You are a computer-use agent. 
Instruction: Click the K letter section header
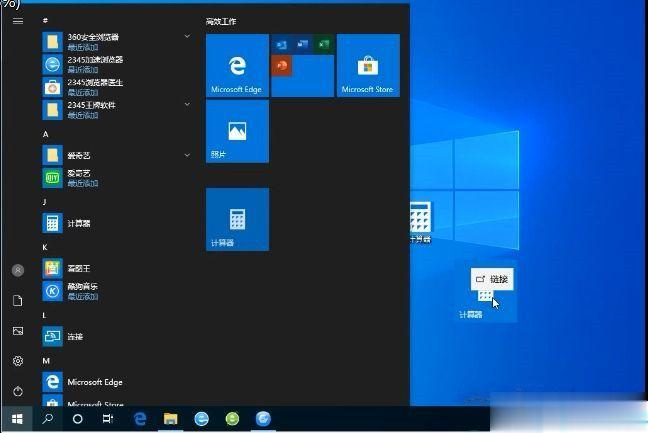[45, 247]
